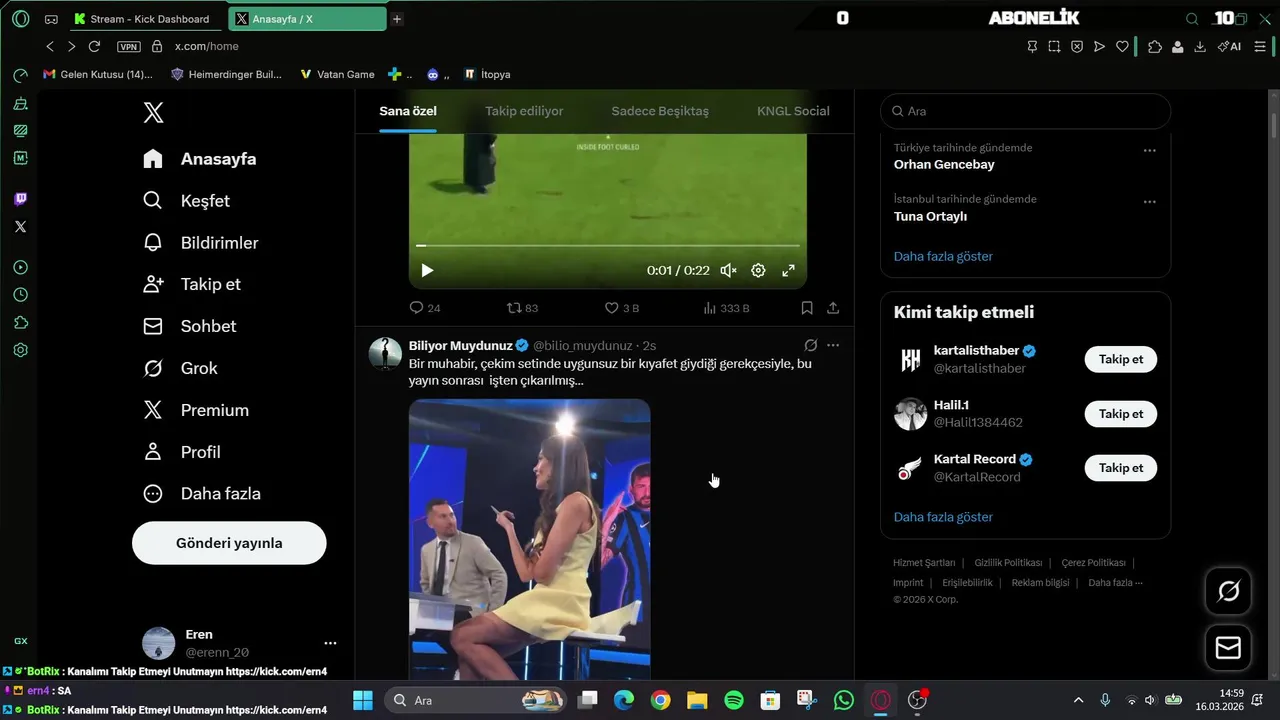Open the floating Grok button
Viewport: 1280px width, 720px height.
(1228, 591)
